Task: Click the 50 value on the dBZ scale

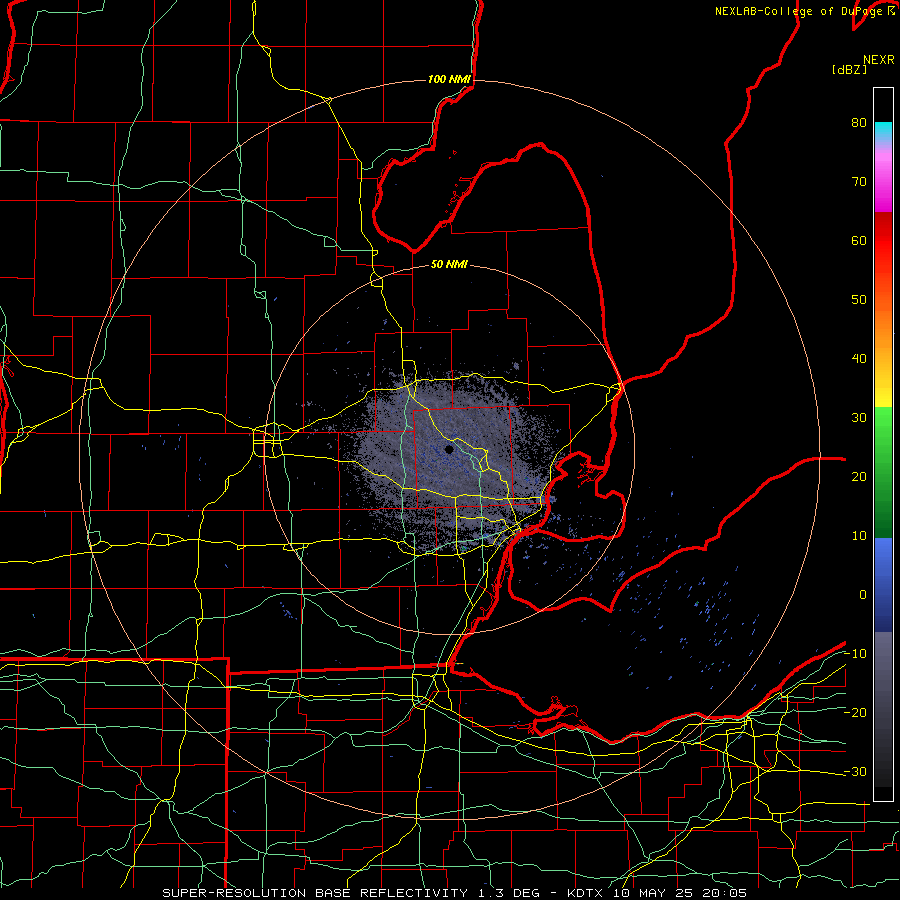Action: pos(859,300)
